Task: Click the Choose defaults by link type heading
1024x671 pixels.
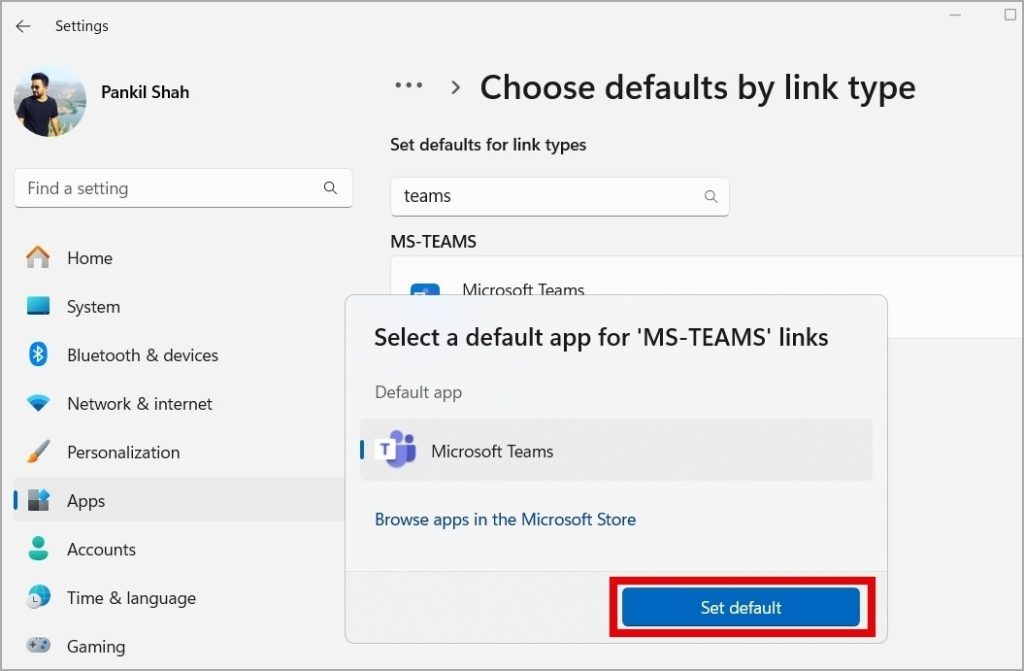Action: (697, 88)
